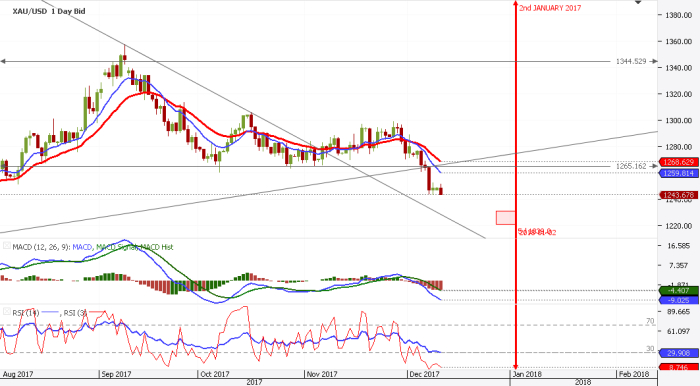
Task: Click the XAU/USD 1 Day Bid title
Action: click(49, 11)
